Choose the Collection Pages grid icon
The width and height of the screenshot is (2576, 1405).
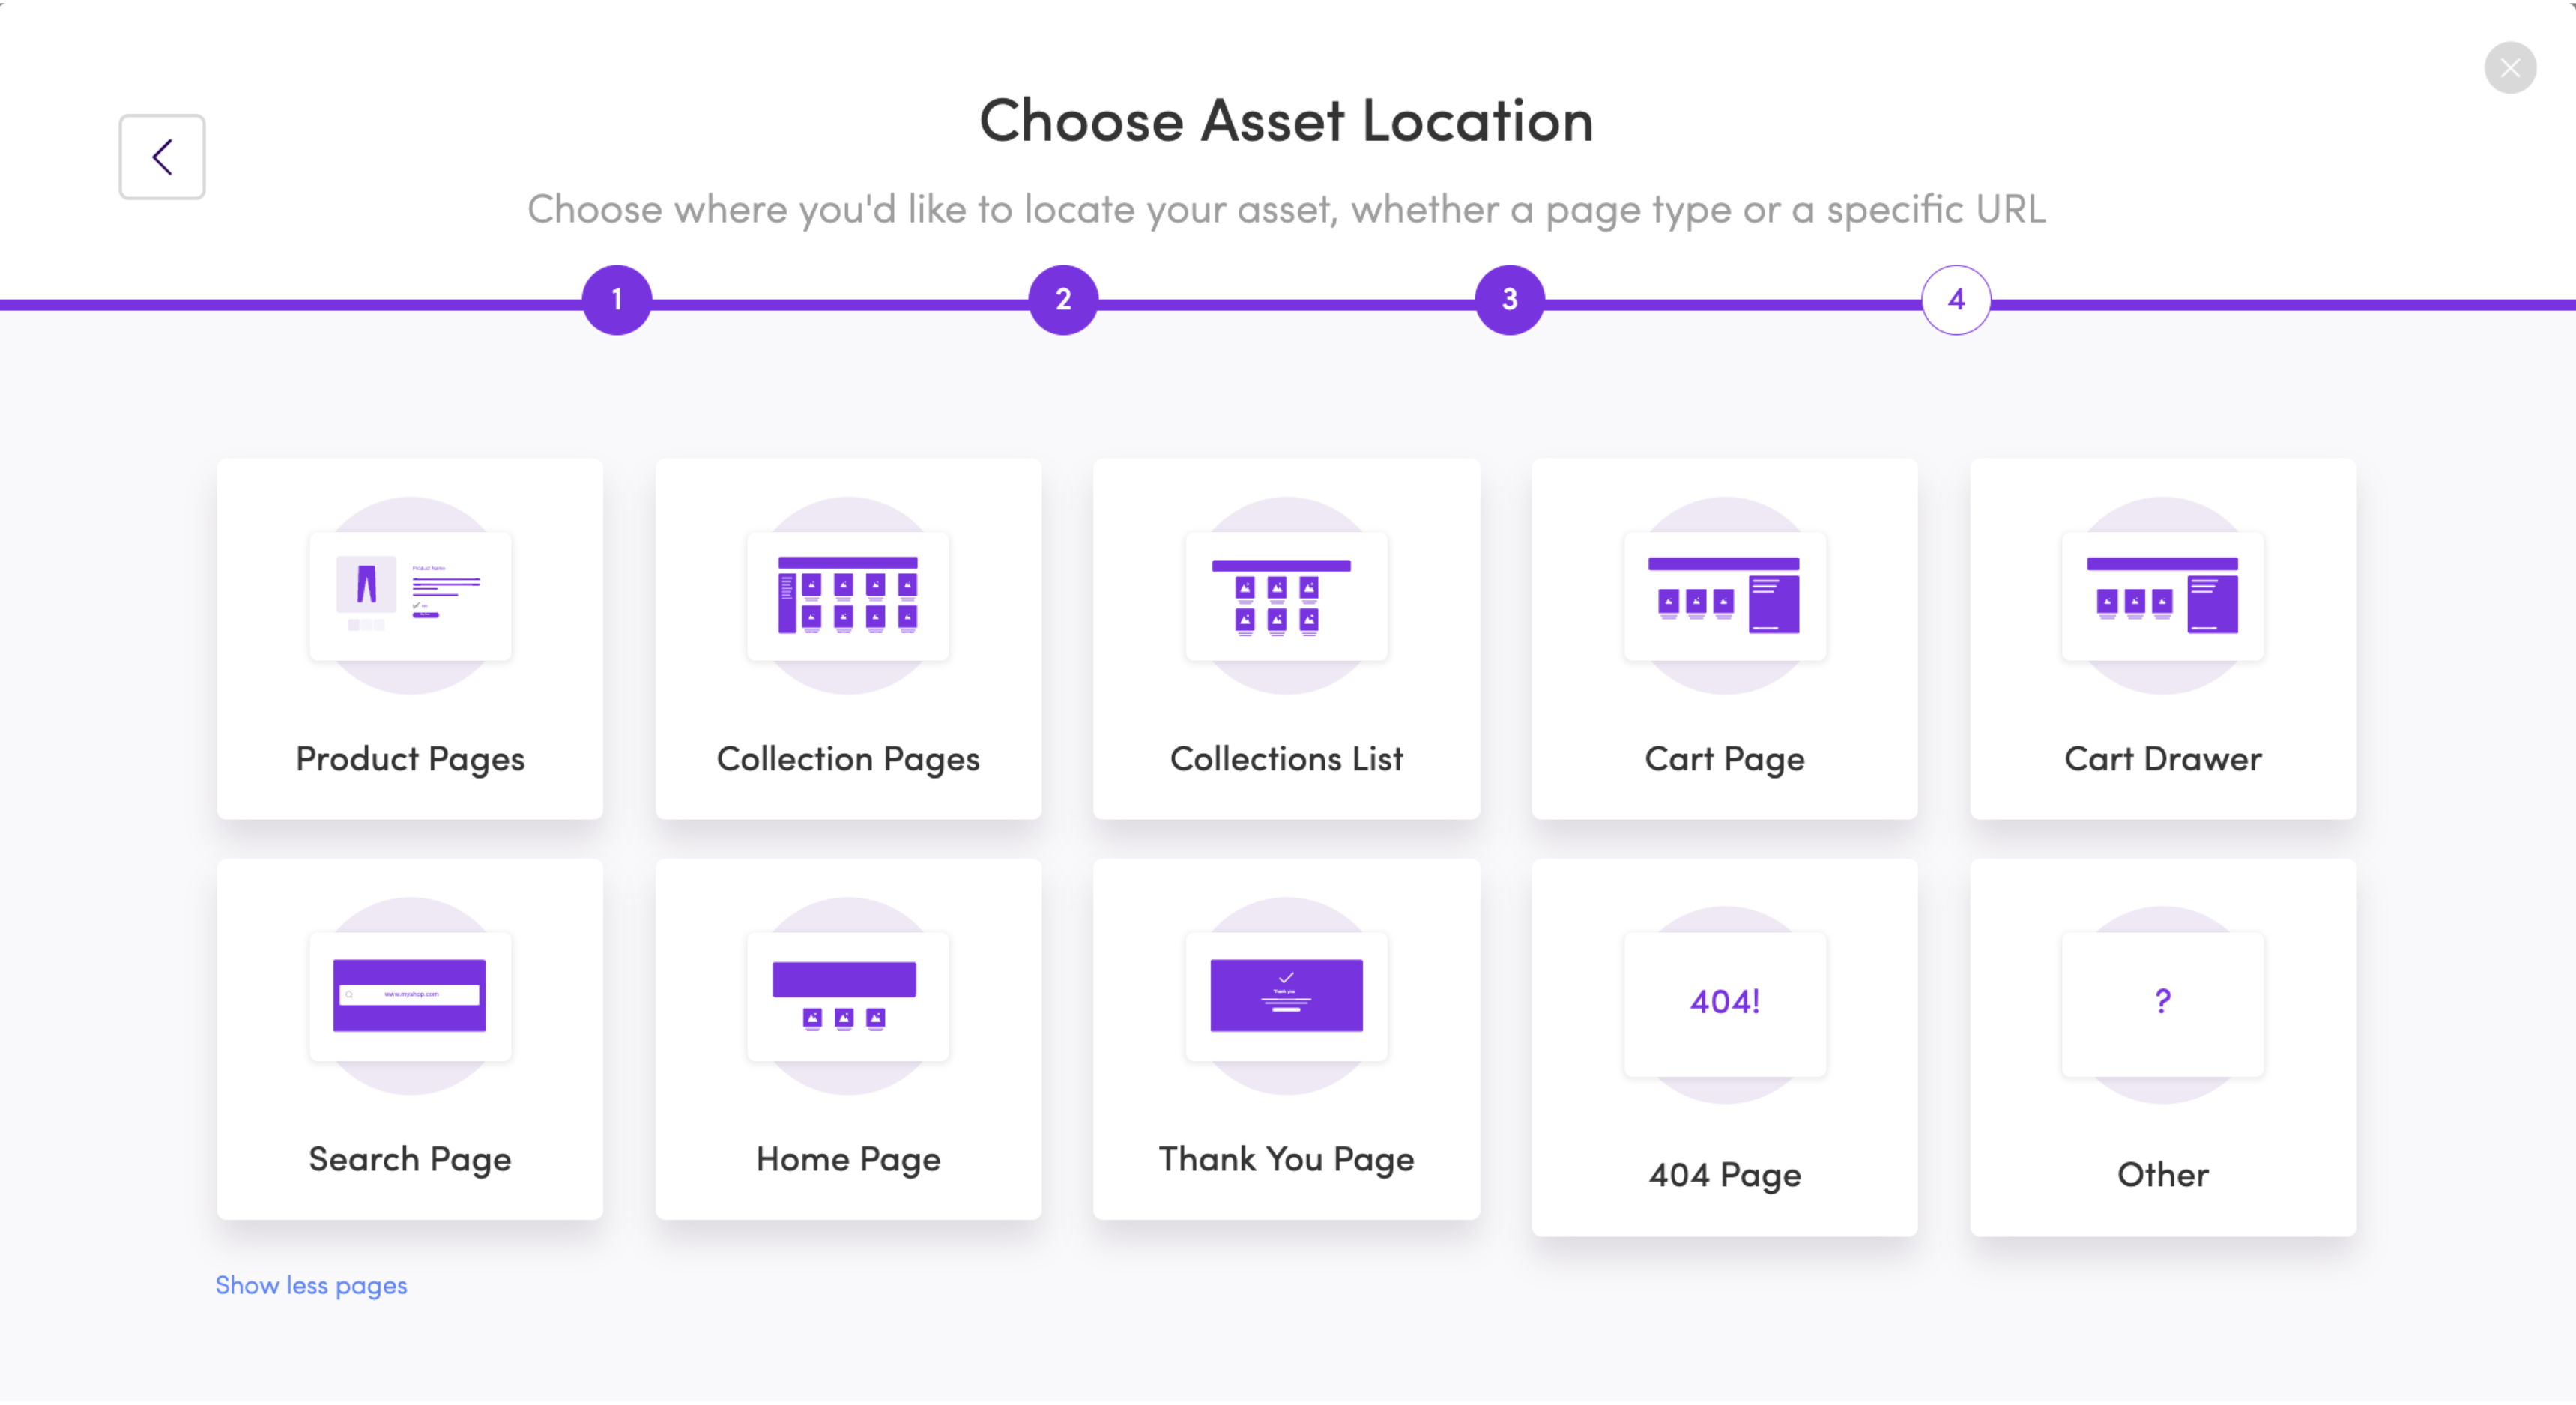pyautogui.click(x=848, y=596)
